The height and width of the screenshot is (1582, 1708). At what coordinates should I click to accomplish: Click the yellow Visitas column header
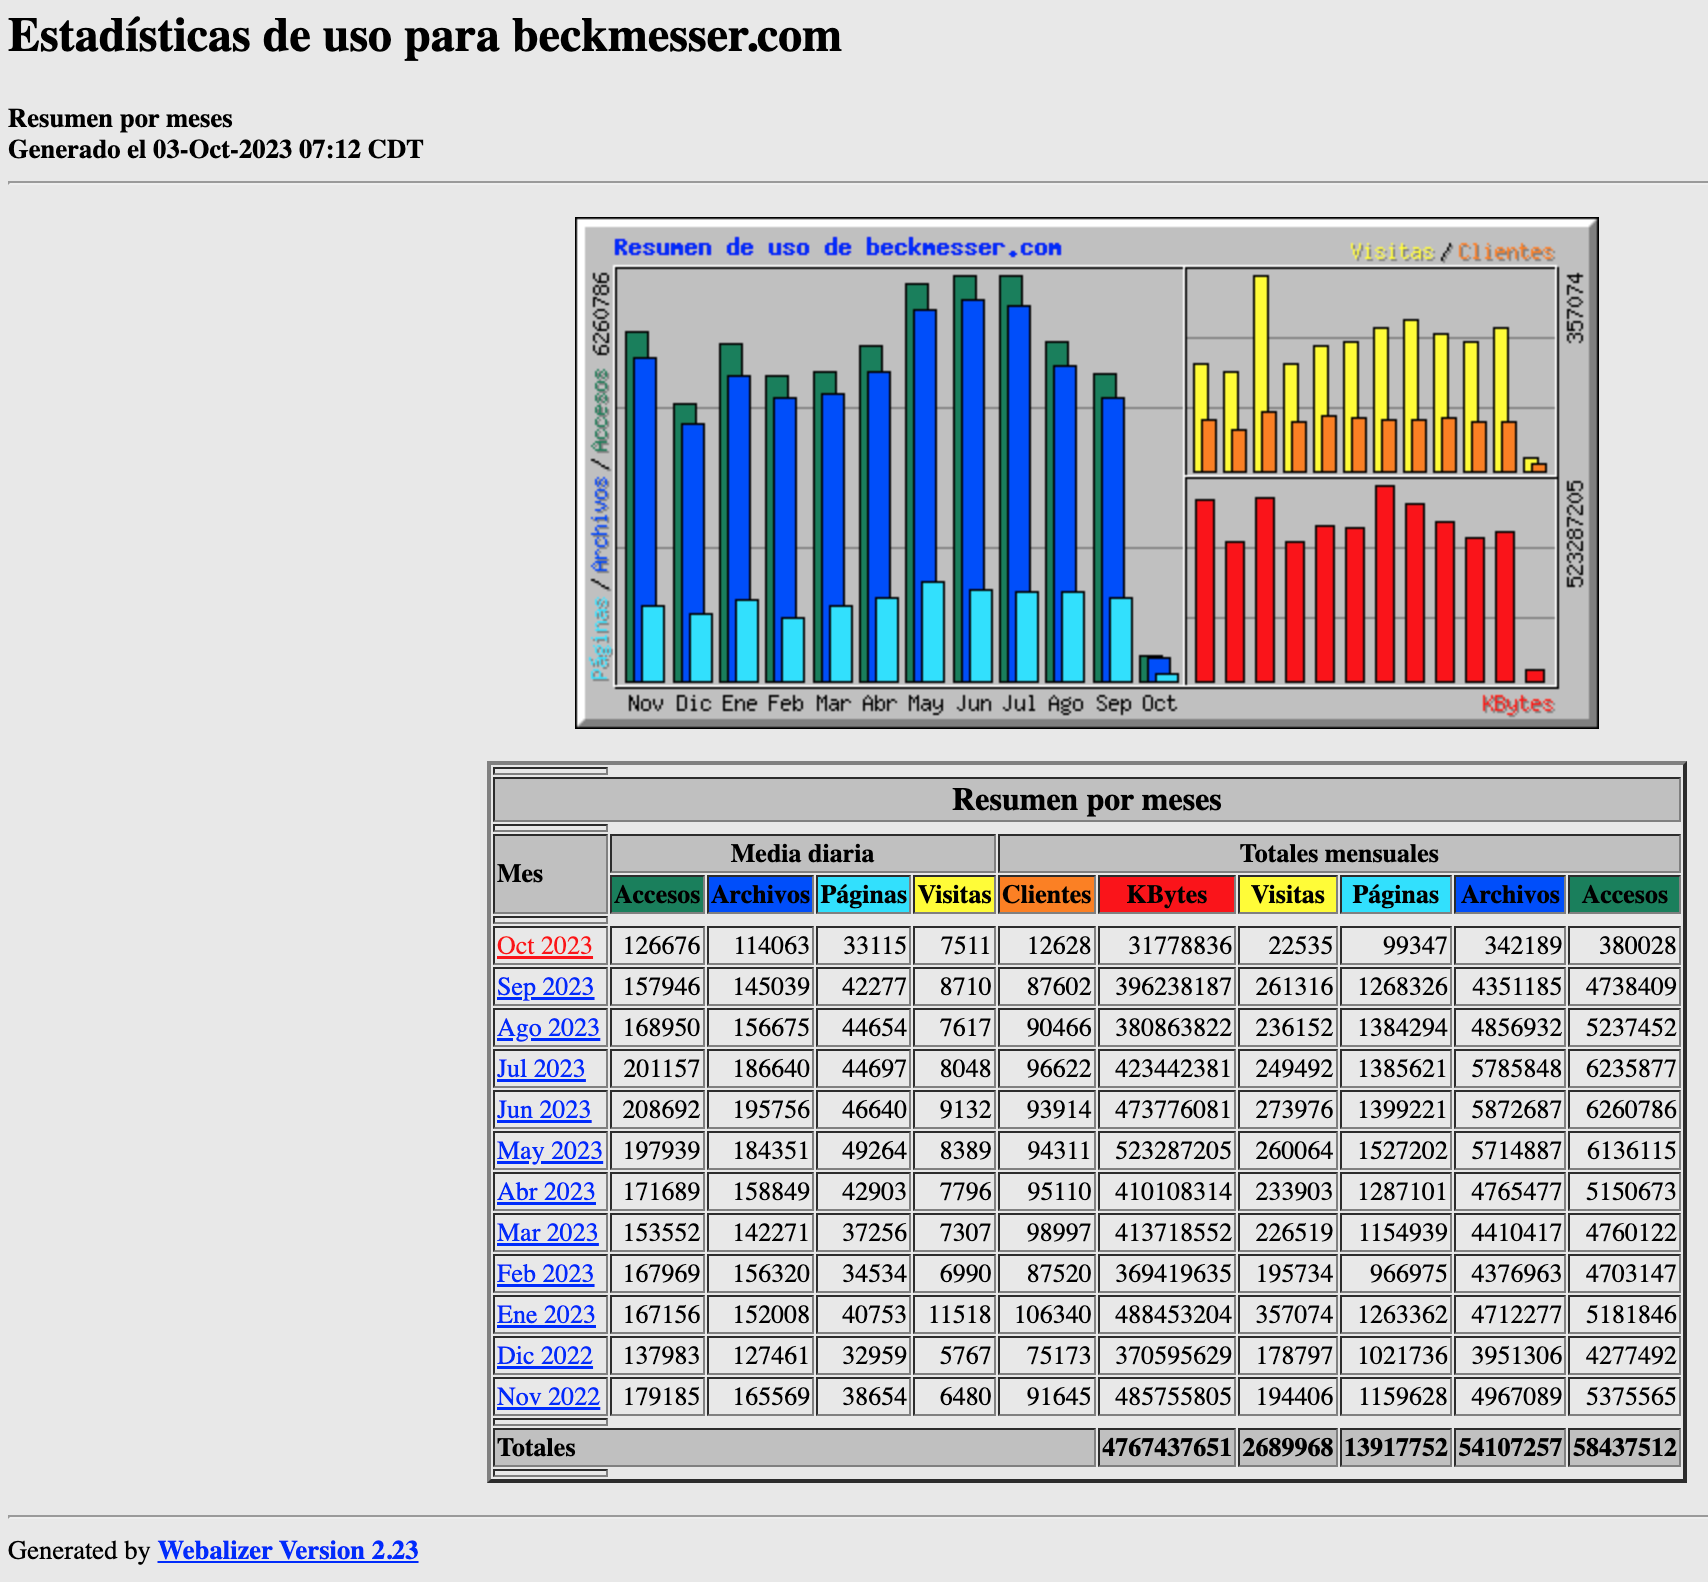point(1288,895)
